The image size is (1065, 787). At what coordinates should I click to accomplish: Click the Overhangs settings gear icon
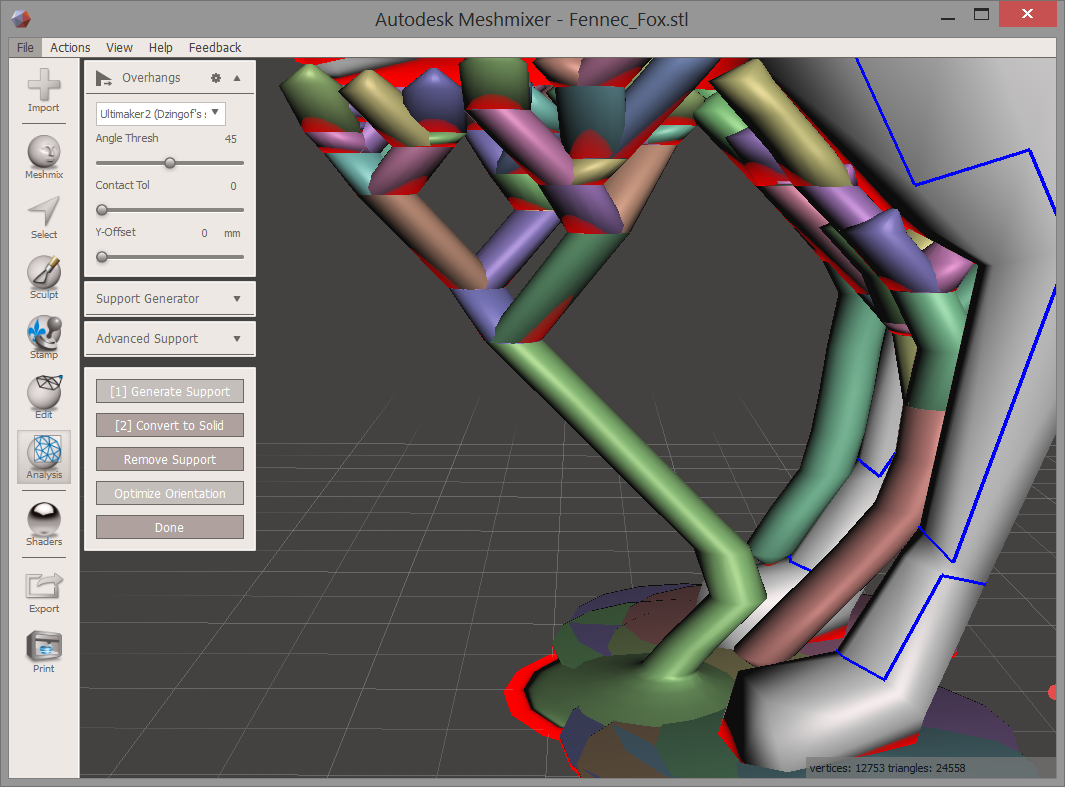click(216, 78)
